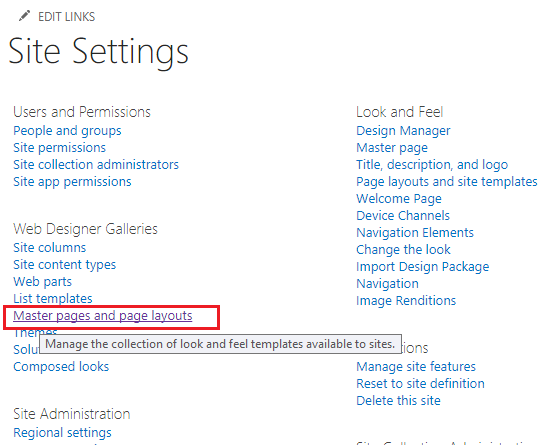Open Title, description, and logo settings
This screenshot has width=543, height=445.
click(432, 165)
